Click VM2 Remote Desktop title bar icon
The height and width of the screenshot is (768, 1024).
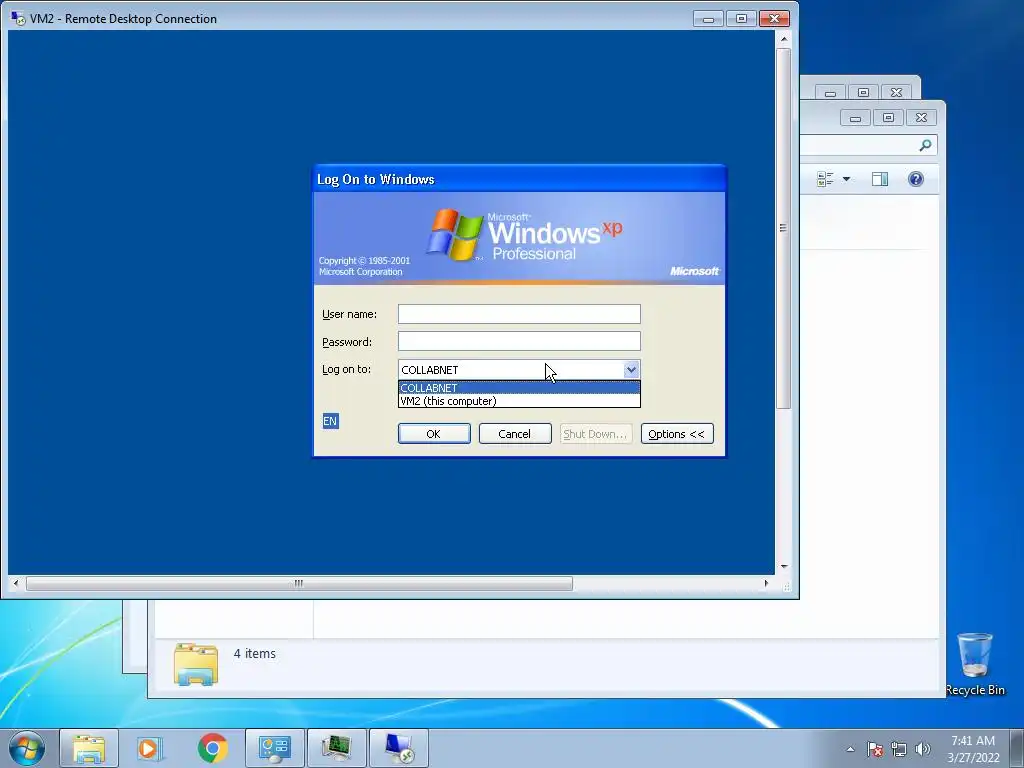18,18
